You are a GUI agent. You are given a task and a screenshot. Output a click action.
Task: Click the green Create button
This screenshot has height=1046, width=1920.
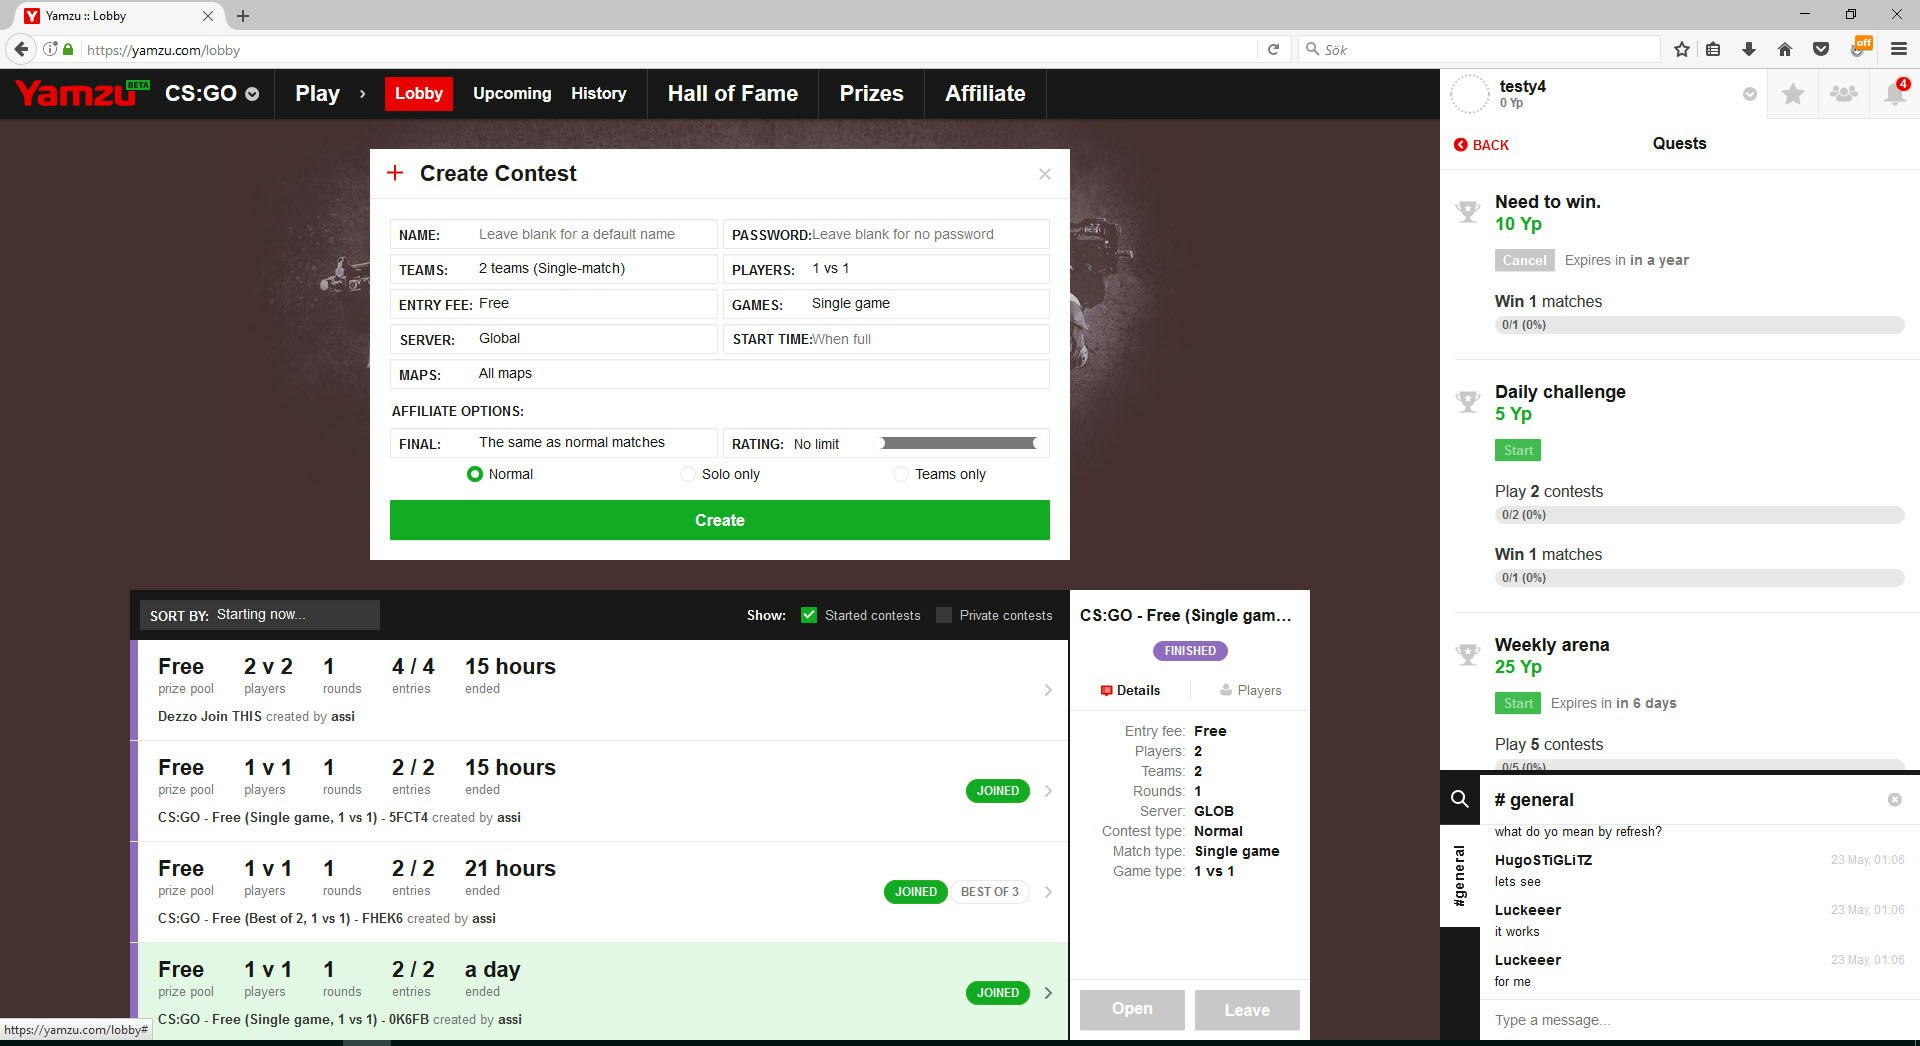[x=720, y=520]
